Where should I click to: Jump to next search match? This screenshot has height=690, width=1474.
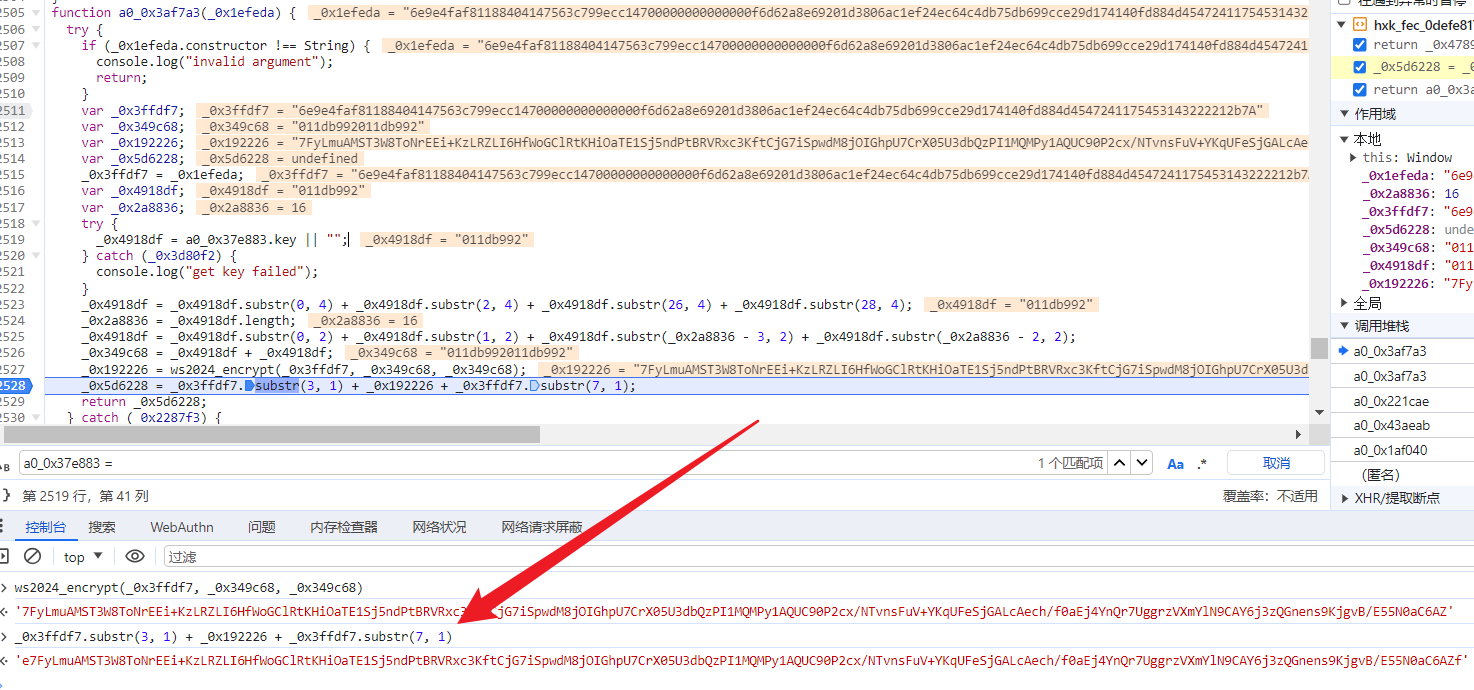click(1142, 463)
